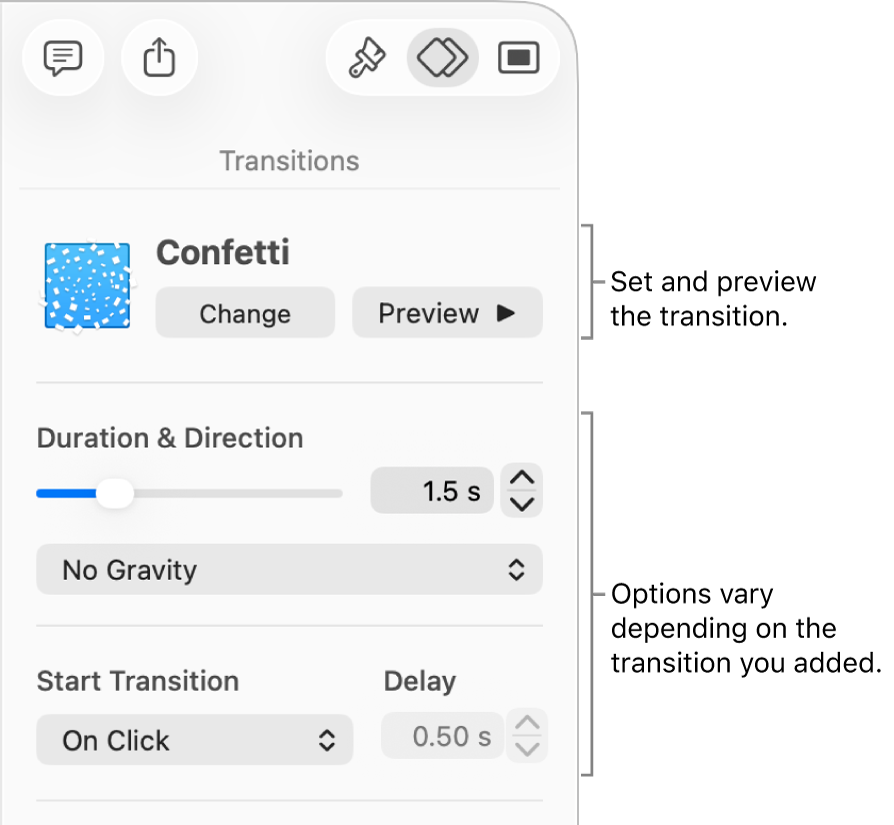Image resolution: width=894 pixels, height=825 pixels.
Task: Click the duration slider handle
Action: (x=115, y=493)
